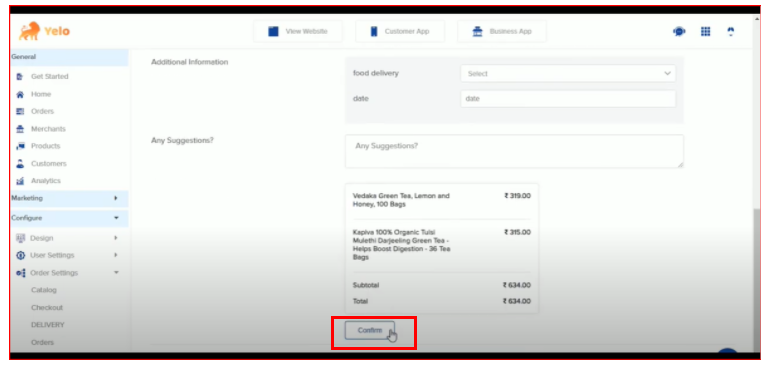Open Products in the sidebar
Screen dimensions: 766x366
45,146
